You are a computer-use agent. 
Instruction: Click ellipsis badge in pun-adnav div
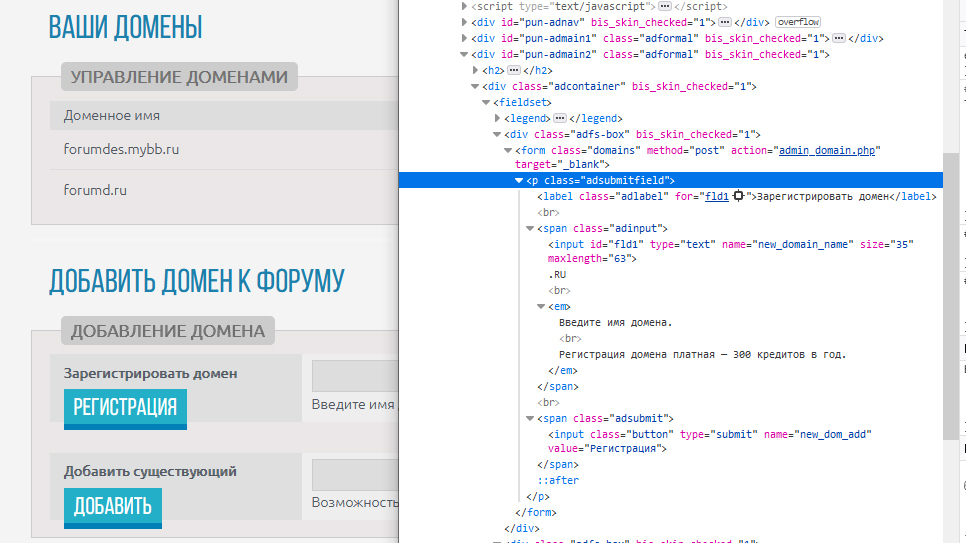pyautogui.click(x=725, y=22)
